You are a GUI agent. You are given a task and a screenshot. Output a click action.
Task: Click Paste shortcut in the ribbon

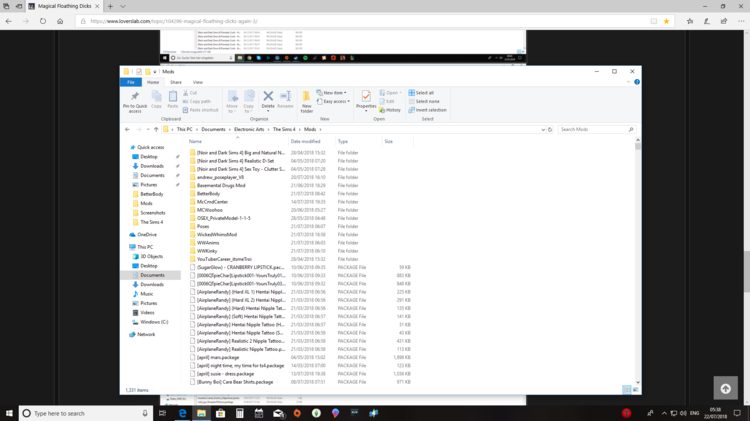coord(200,110)
